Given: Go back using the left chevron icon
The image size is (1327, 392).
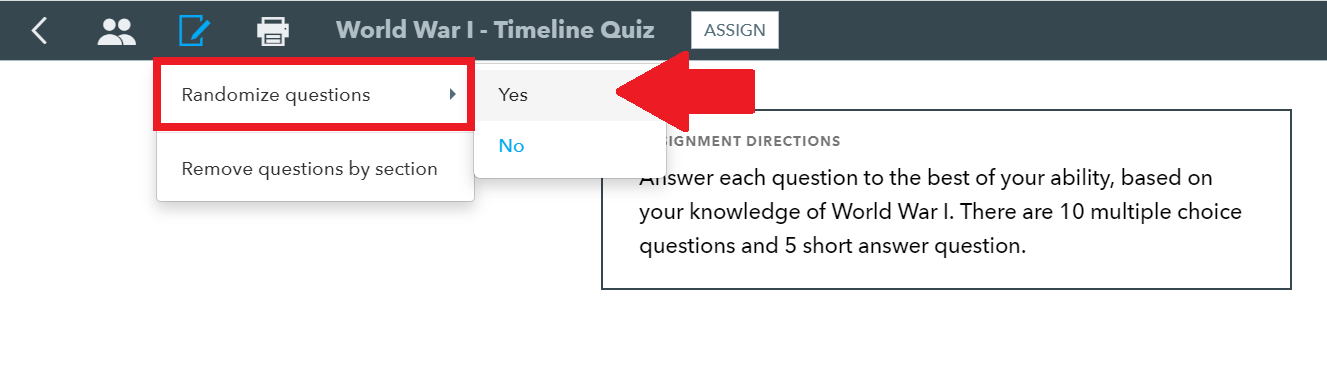Looking at the screenshot, I should tap(39, 30).
